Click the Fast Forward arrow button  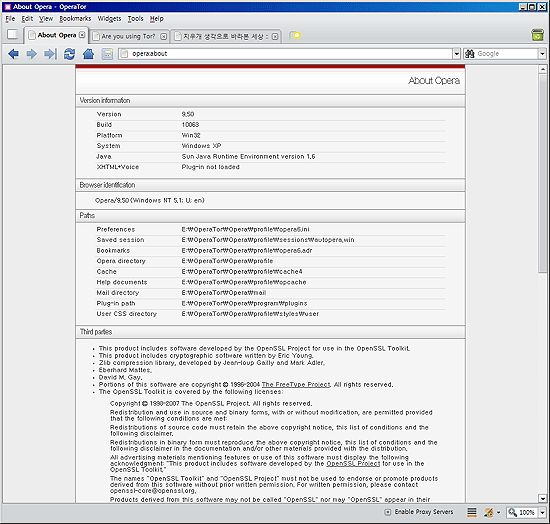coord(50,54)
